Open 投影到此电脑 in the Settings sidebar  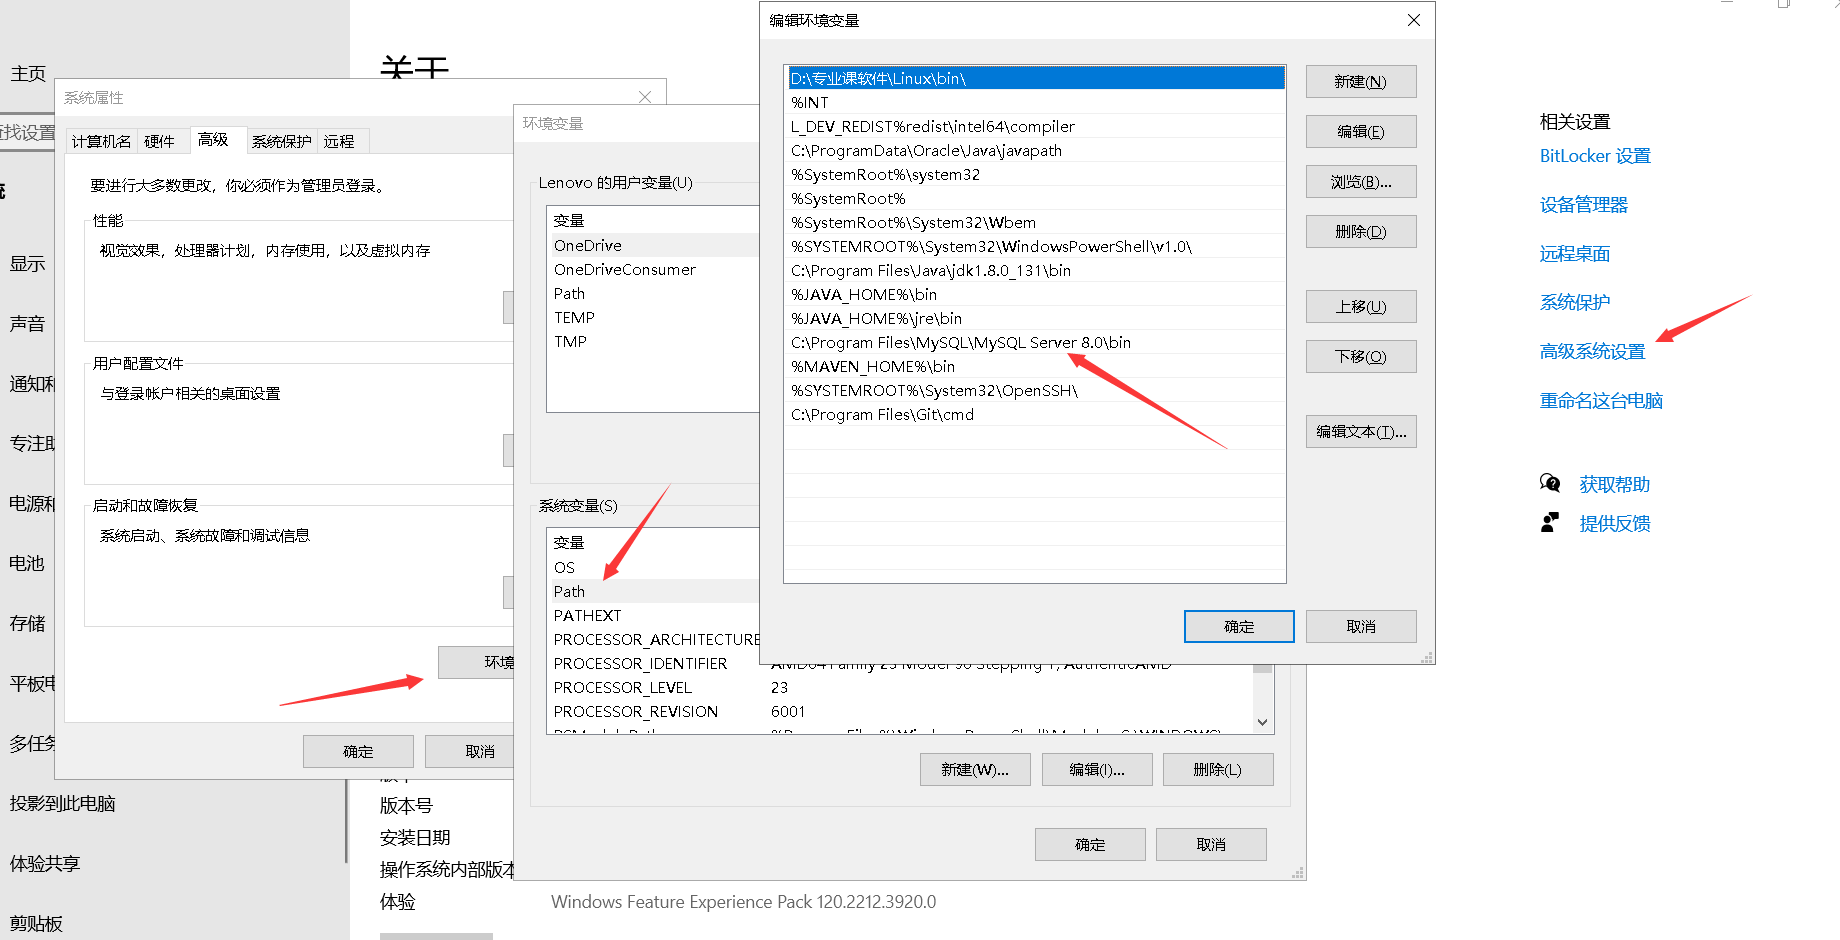[63, 804]
